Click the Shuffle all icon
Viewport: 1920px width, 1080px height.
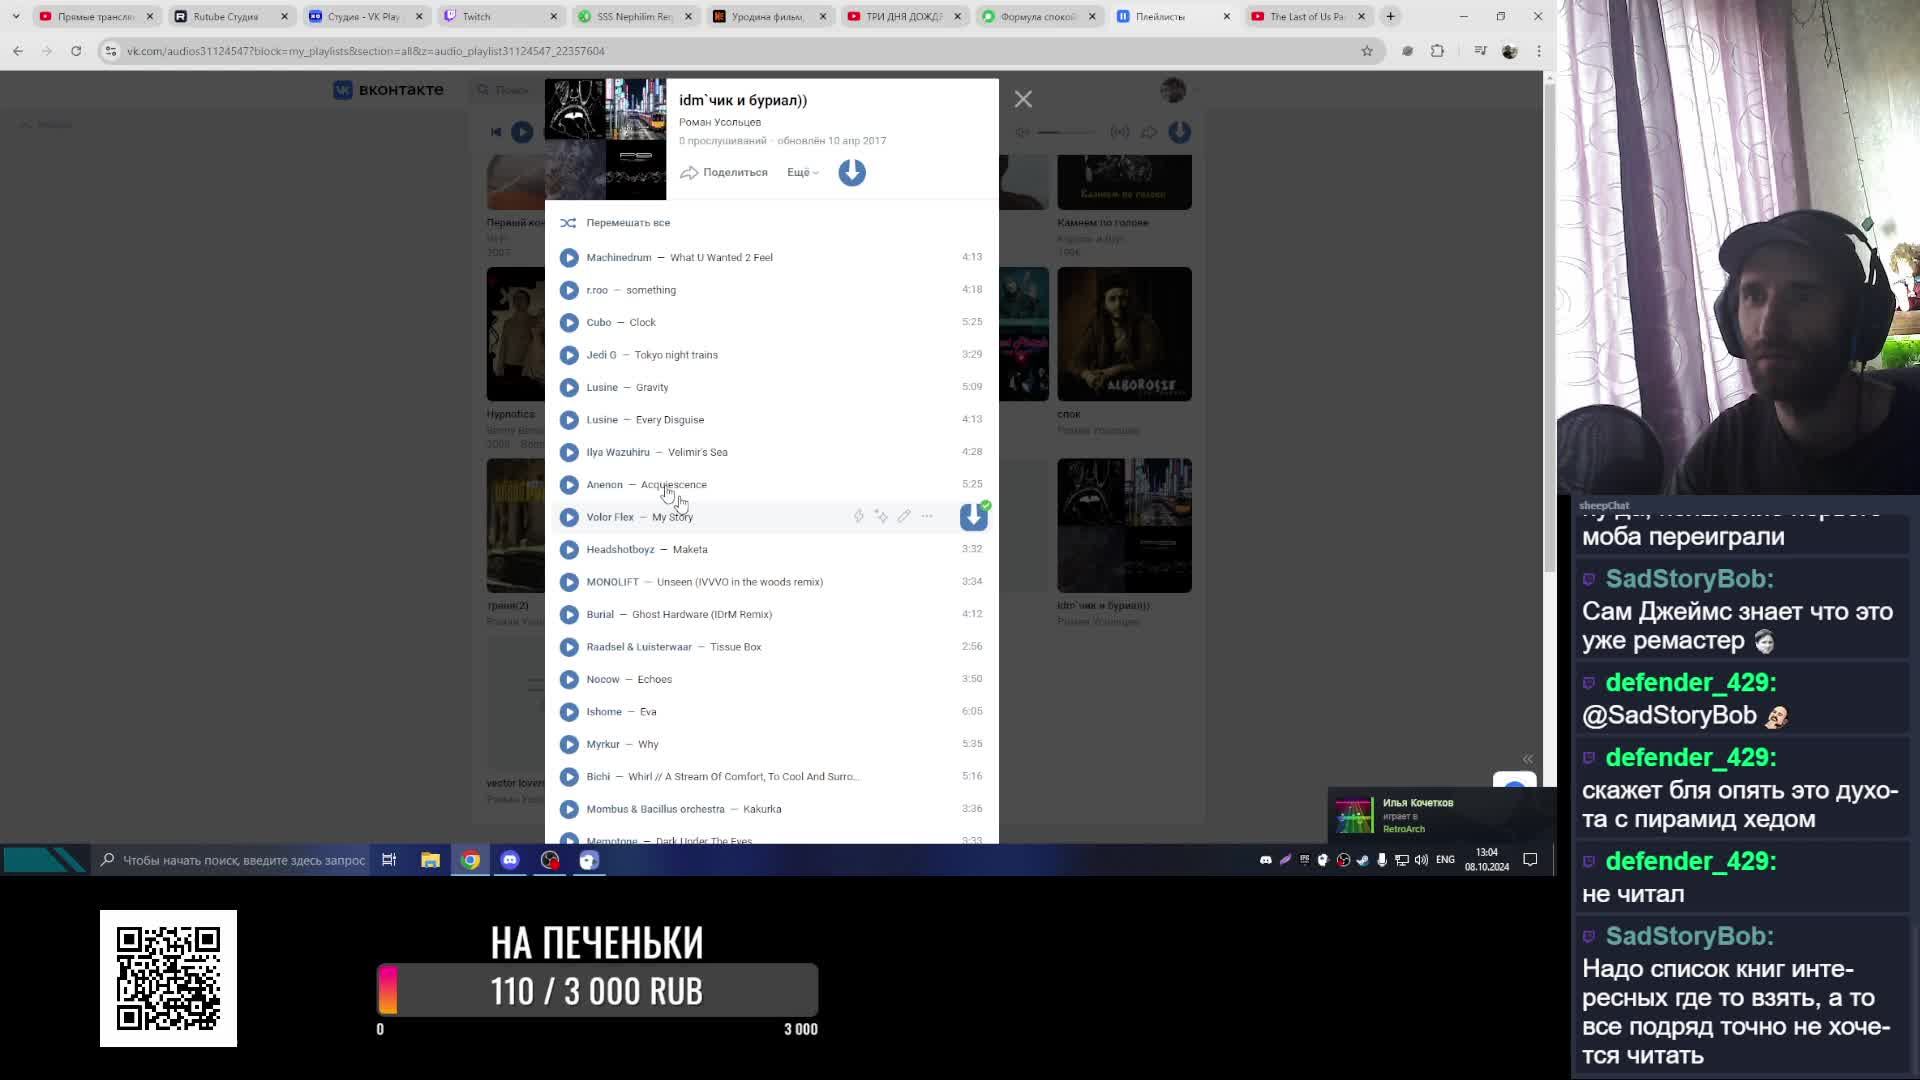pyautogui.click(x=568, y=223)
